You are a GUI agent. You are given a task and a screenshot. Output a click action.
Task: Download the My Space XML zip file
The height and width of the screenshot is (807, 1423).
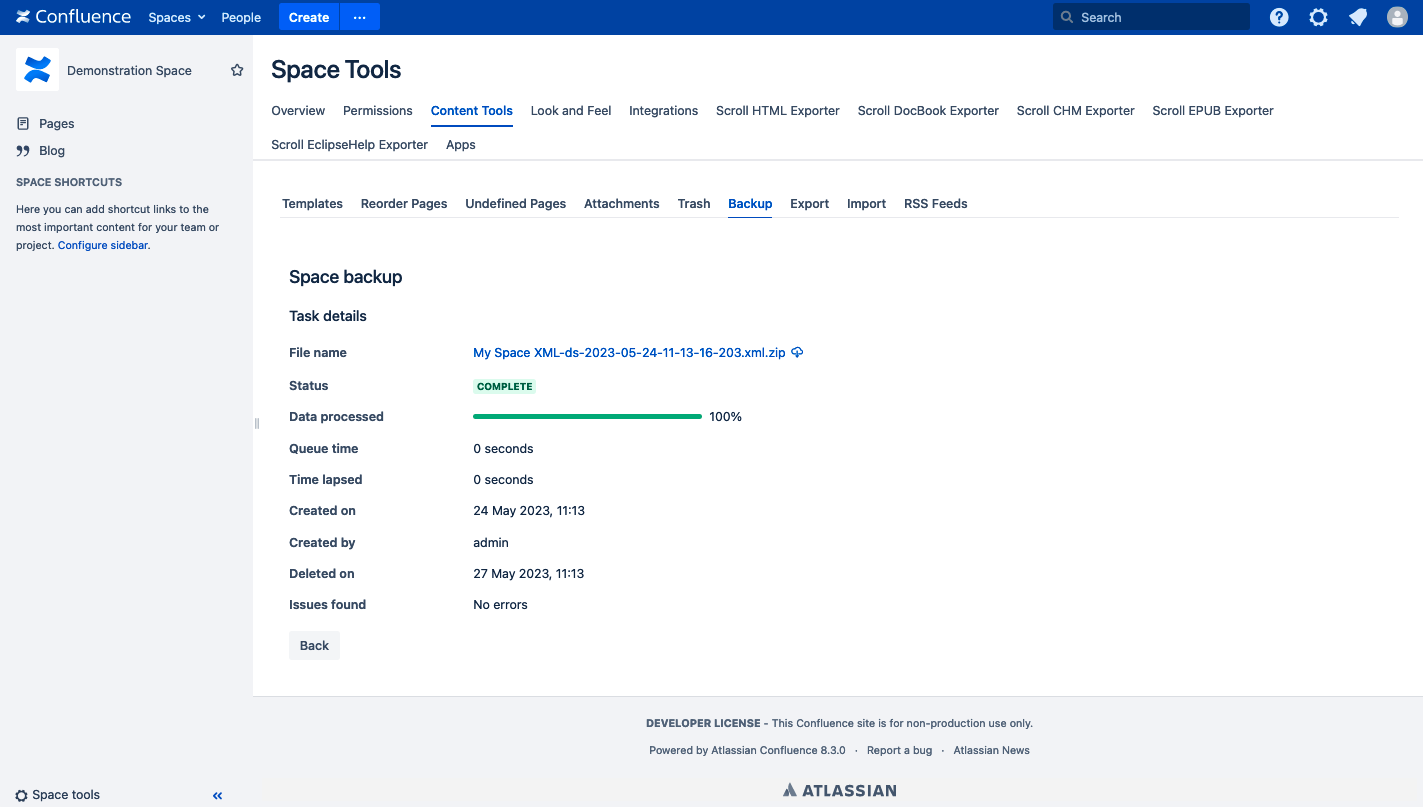[628, 353]
